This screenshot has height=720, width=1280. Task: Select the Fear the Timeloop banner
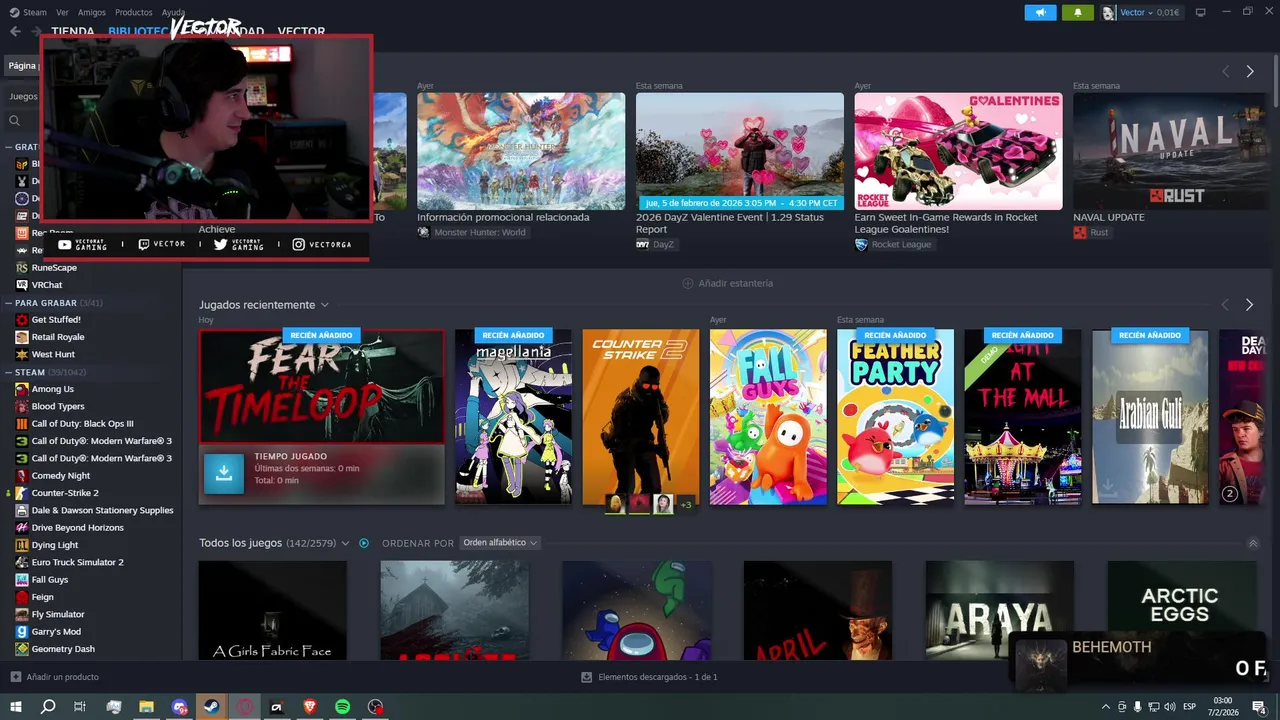[x=321, y=386]
